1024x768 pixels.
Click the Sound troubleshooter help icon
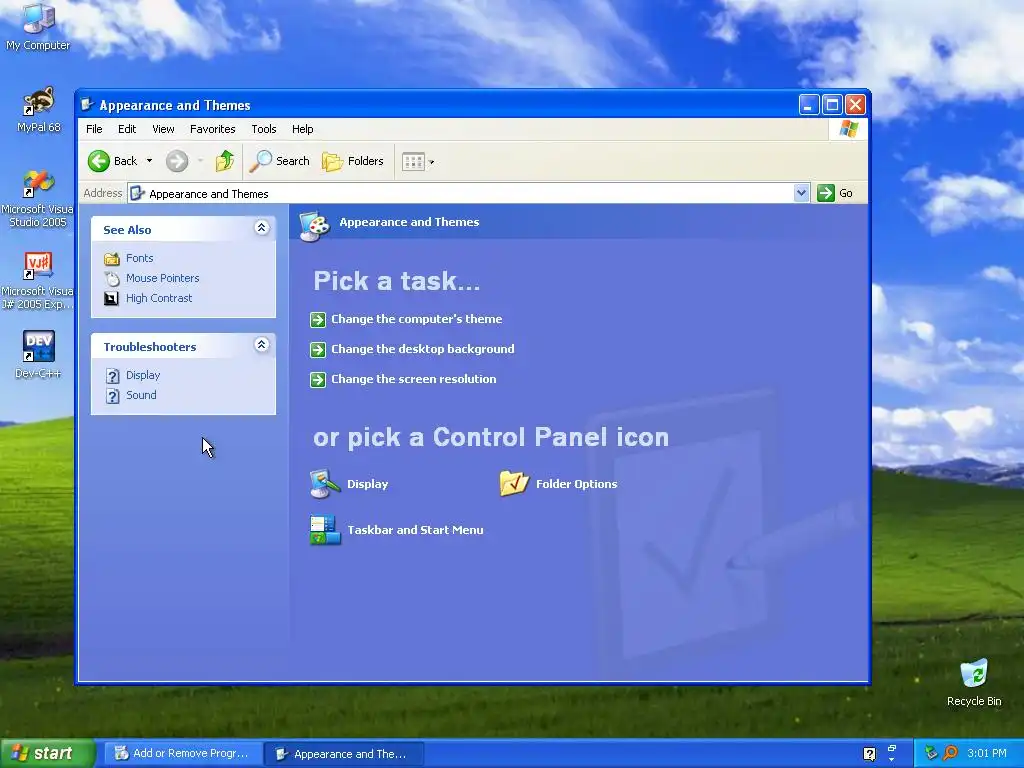pyautogui.click(x=112, y=396)
